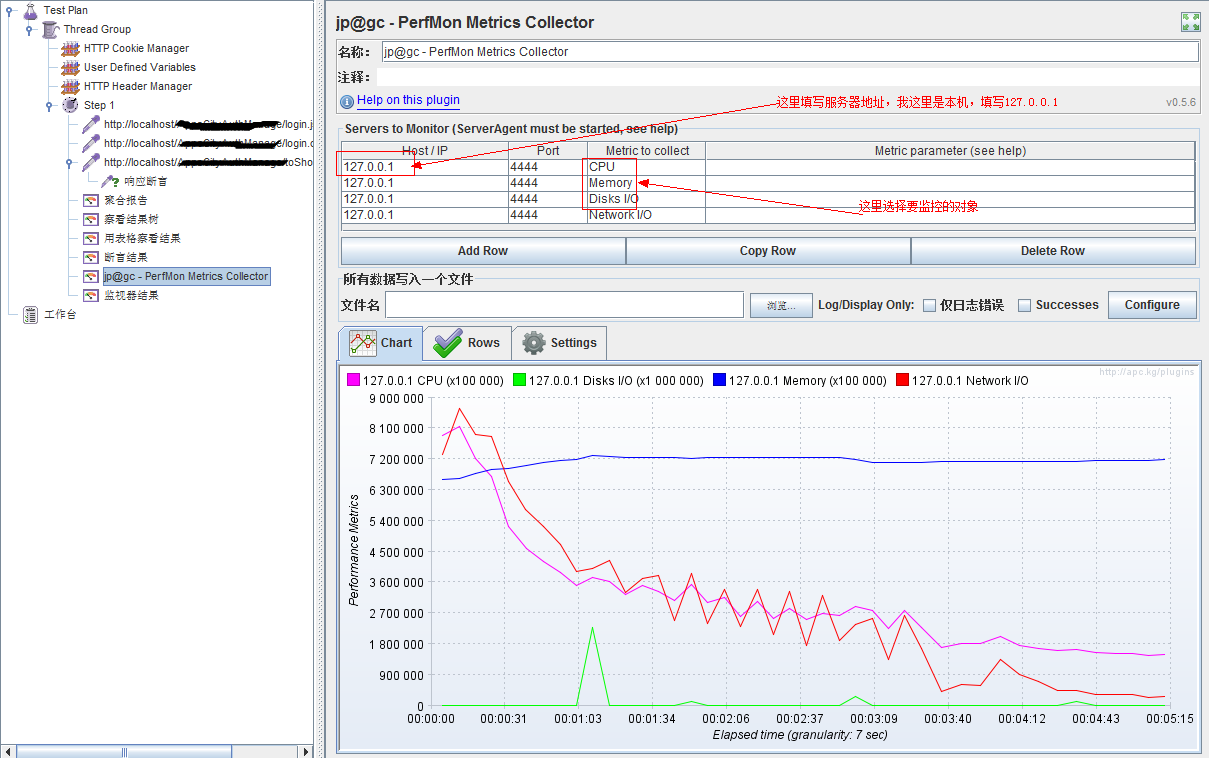
Task: Collapse the Test Plan tree node
Action: (x=10, y=10)
